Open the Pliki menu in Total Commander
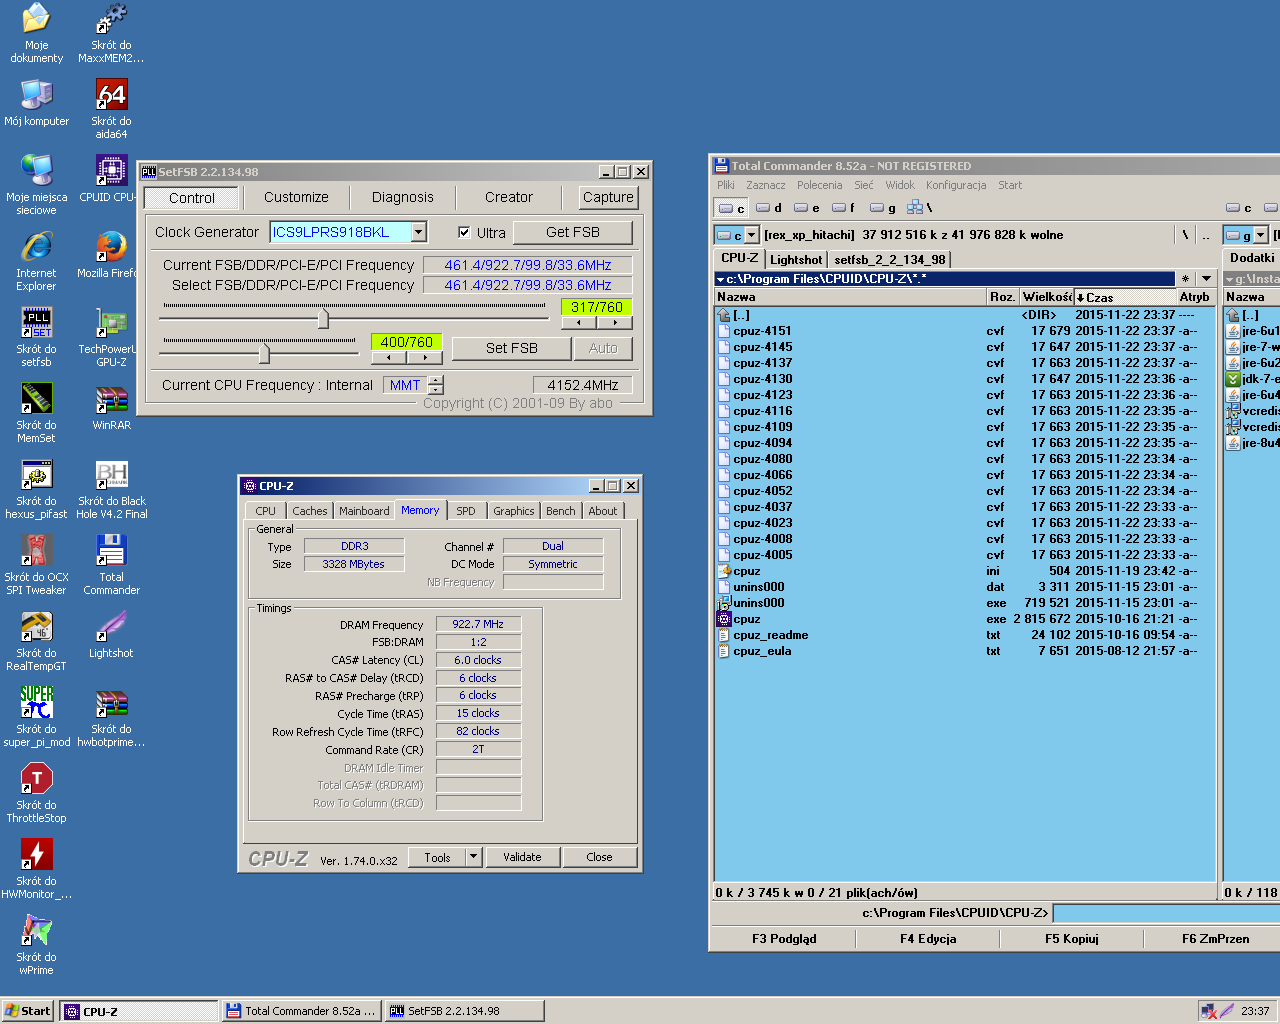The image size is (1280, 1024). 726,185
